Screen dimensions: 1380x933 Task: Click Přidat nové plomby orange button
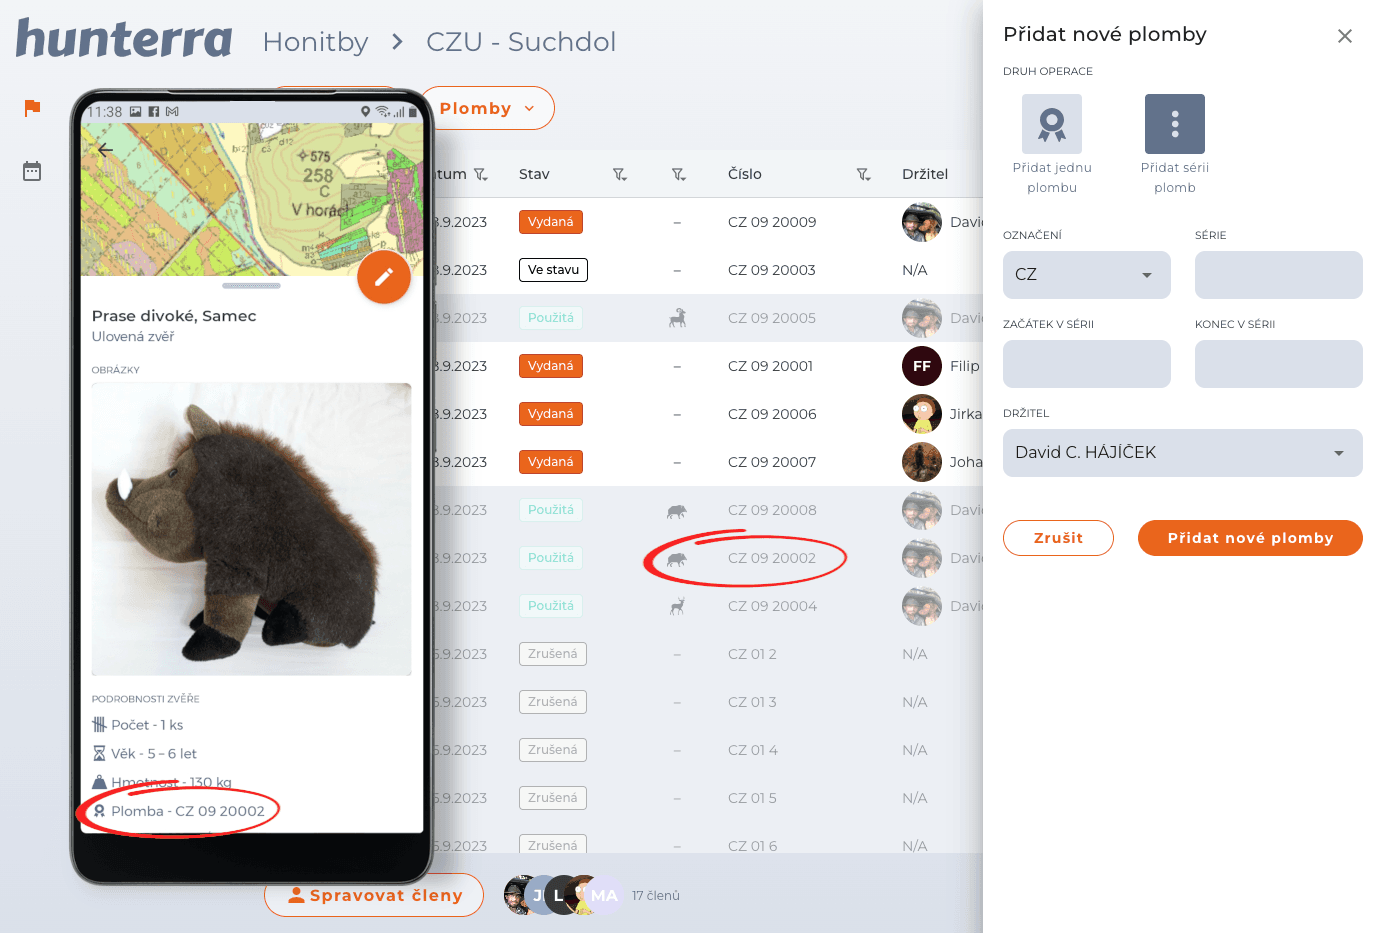[x=1250, y=538]
